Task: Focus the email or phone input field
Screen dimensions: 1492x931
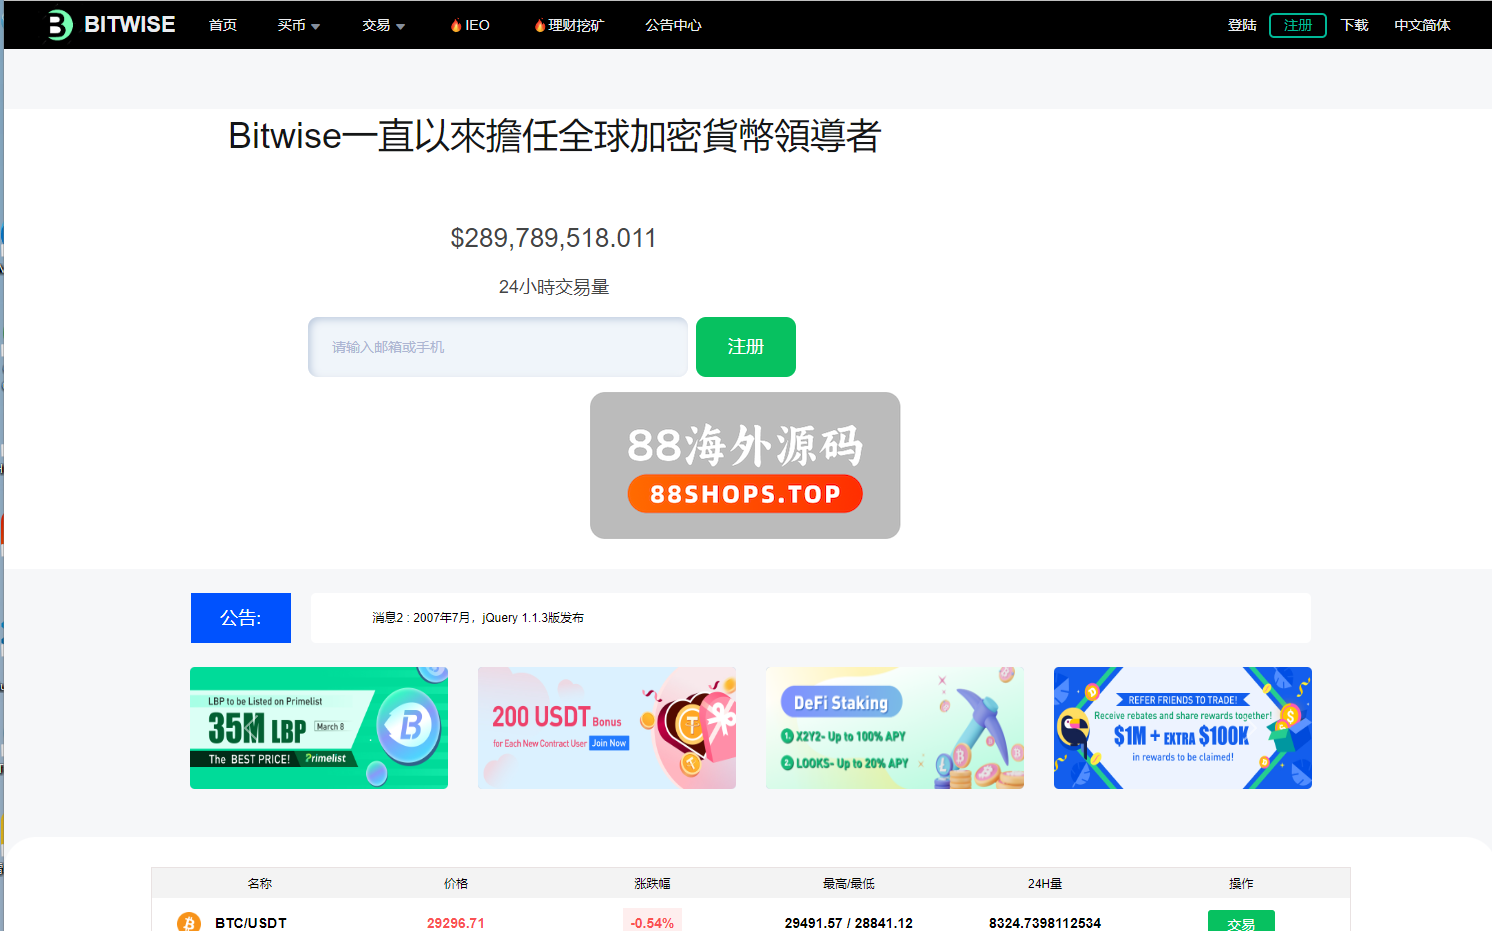Action: pyautogui.click(x=498, y=347)
